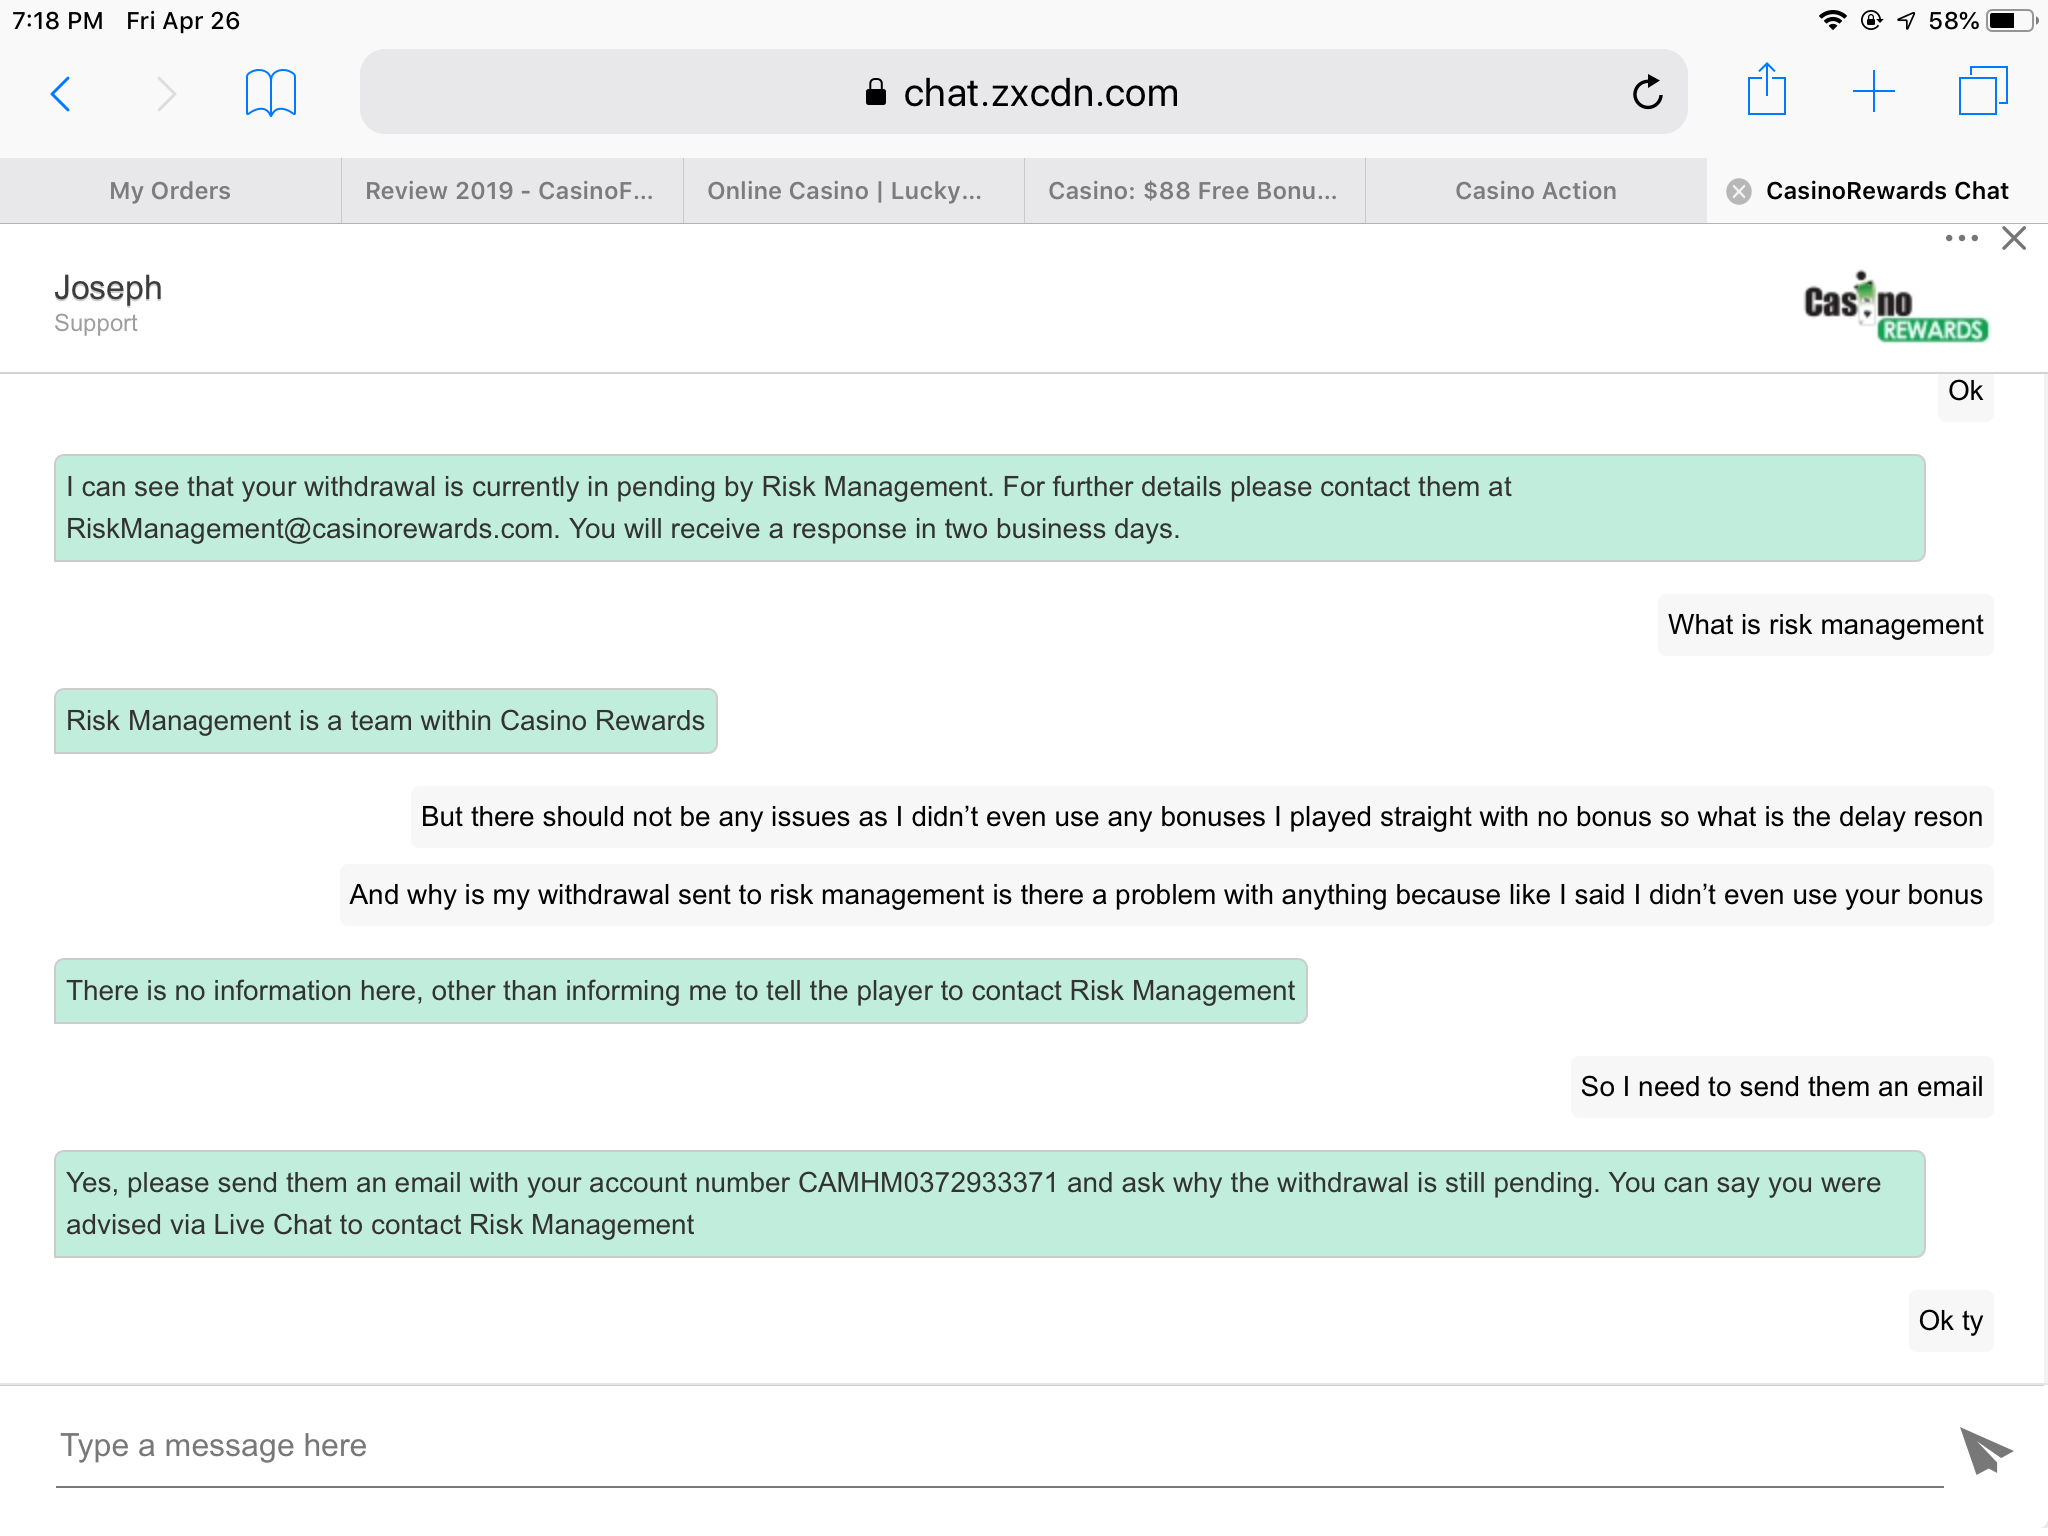Viewport: 2048px width, 1536px height.
Task: Click the 'But there should not be any issues' message
Action: [1202, 817]
